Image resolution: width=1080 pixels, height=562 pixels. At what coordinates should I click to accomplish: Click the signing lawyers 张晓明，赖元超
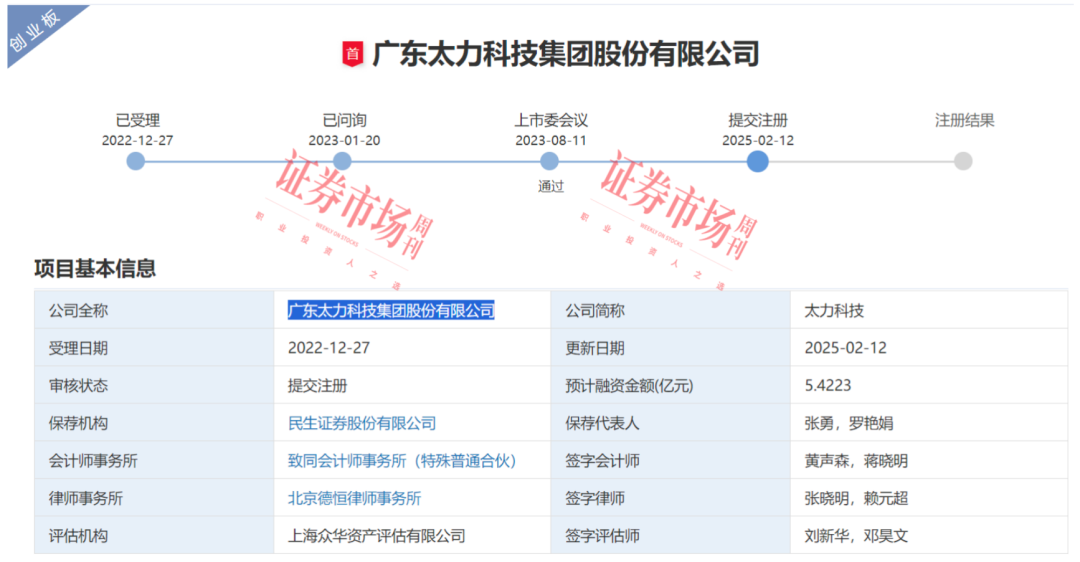pyautogui.click(x=856, y=498)
